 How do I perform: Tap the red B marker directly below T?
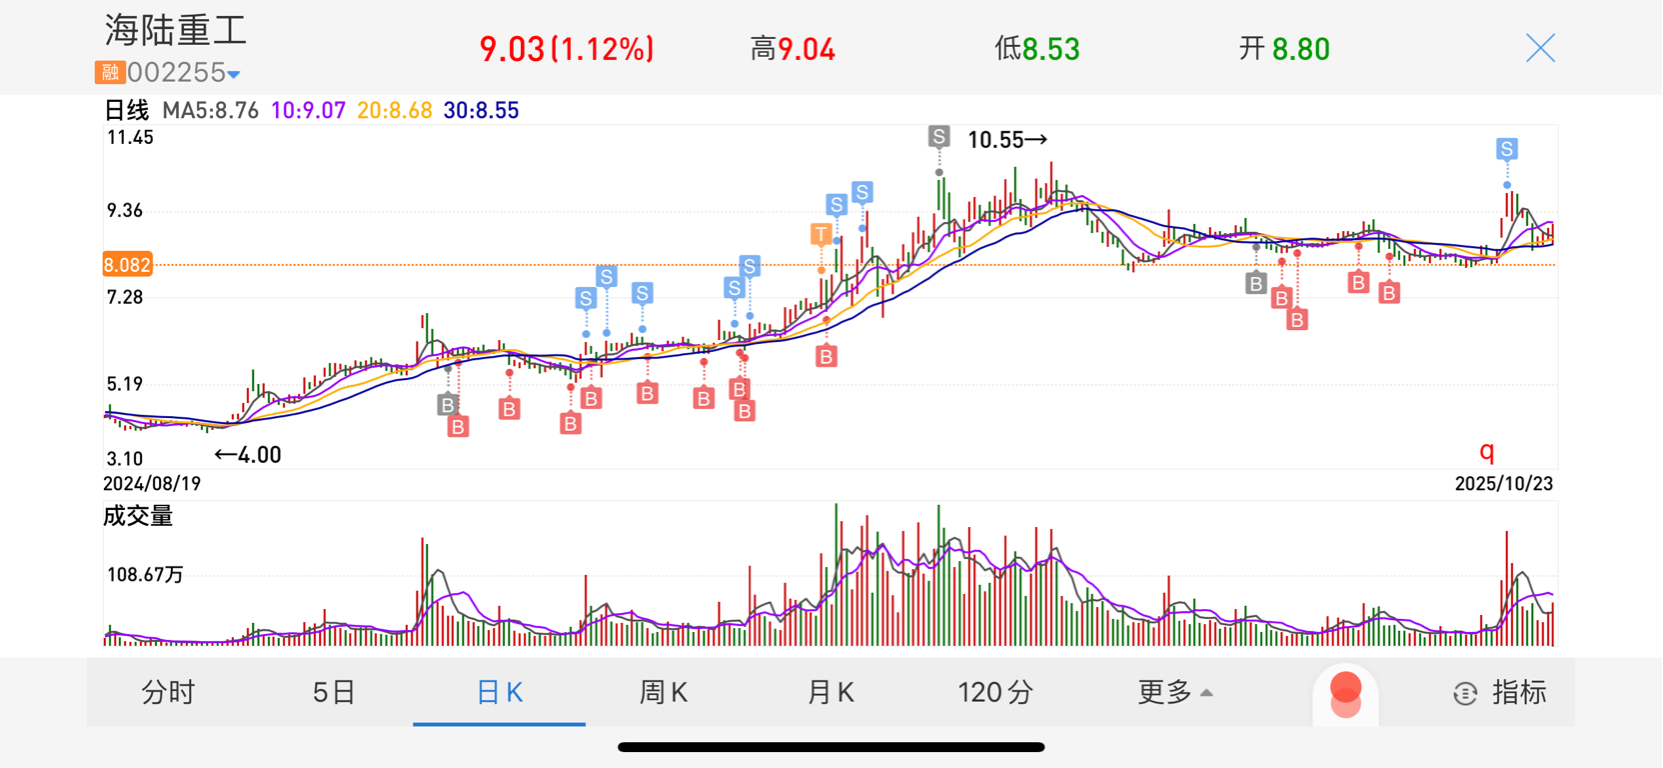tap(826, 356)
